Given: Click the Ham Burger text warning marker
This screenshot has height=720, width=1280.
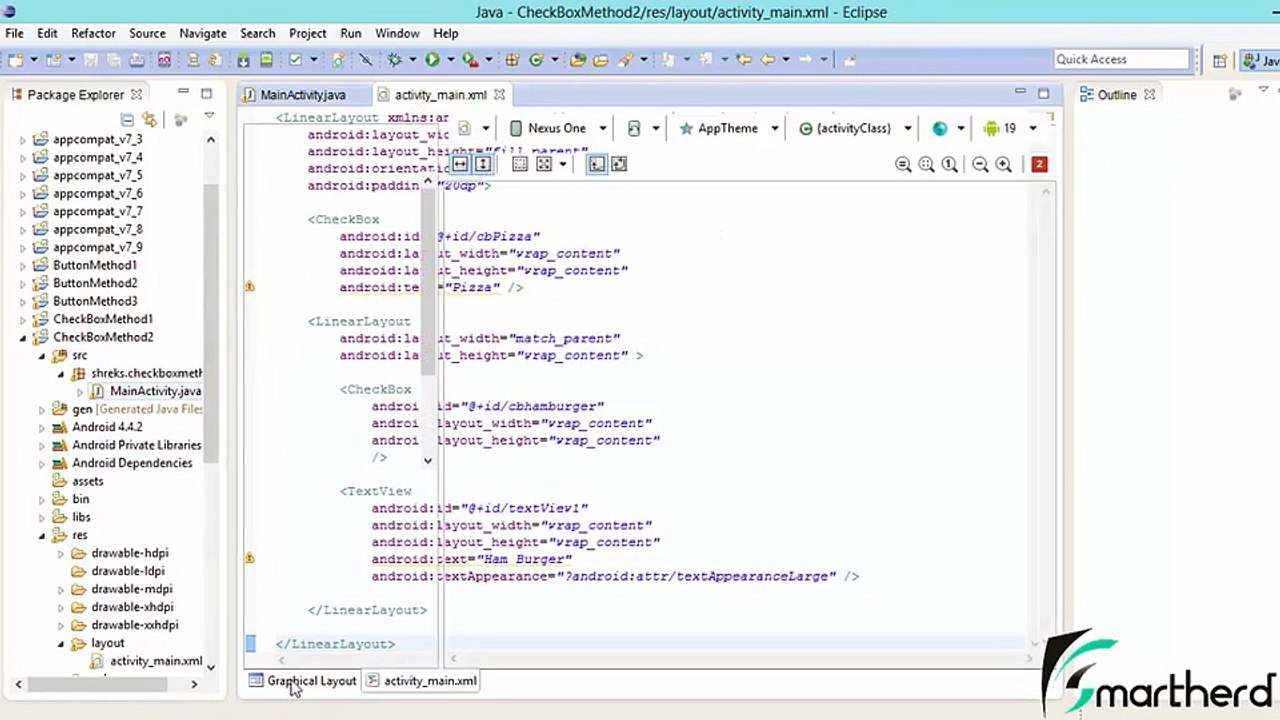Looking at the screenshot, I should (249, 558).
